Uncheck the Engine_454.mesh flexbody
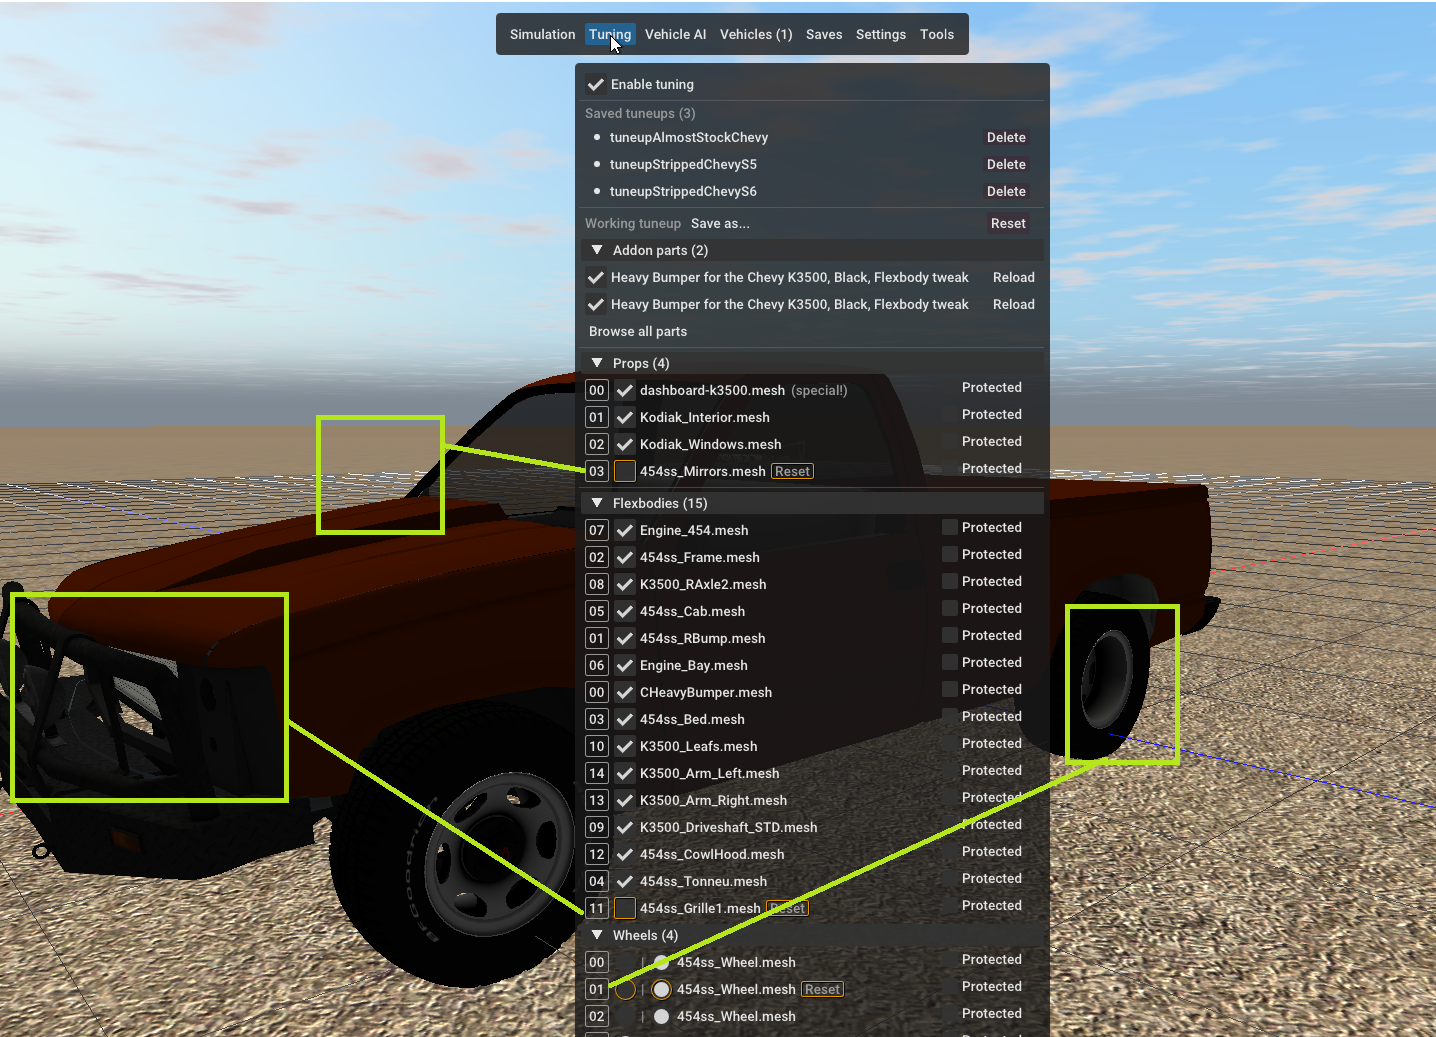This screenshot has height=1037, width=1436. coord(625,531)
